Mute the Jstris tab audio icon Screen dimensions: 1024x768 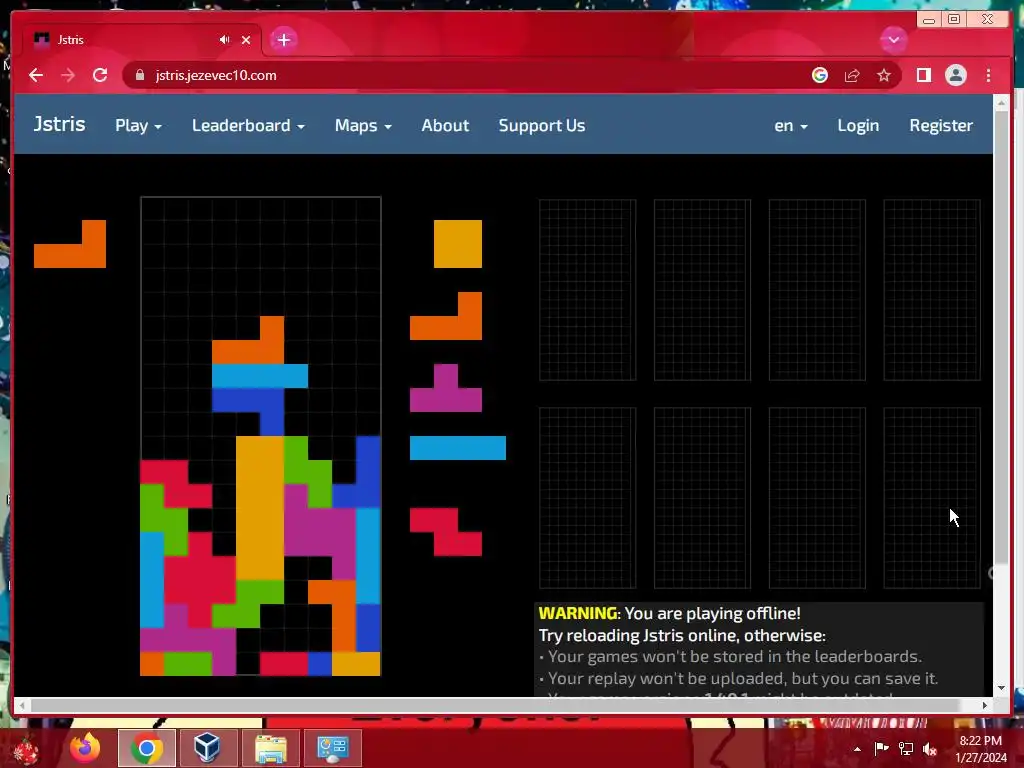(224, 40)
